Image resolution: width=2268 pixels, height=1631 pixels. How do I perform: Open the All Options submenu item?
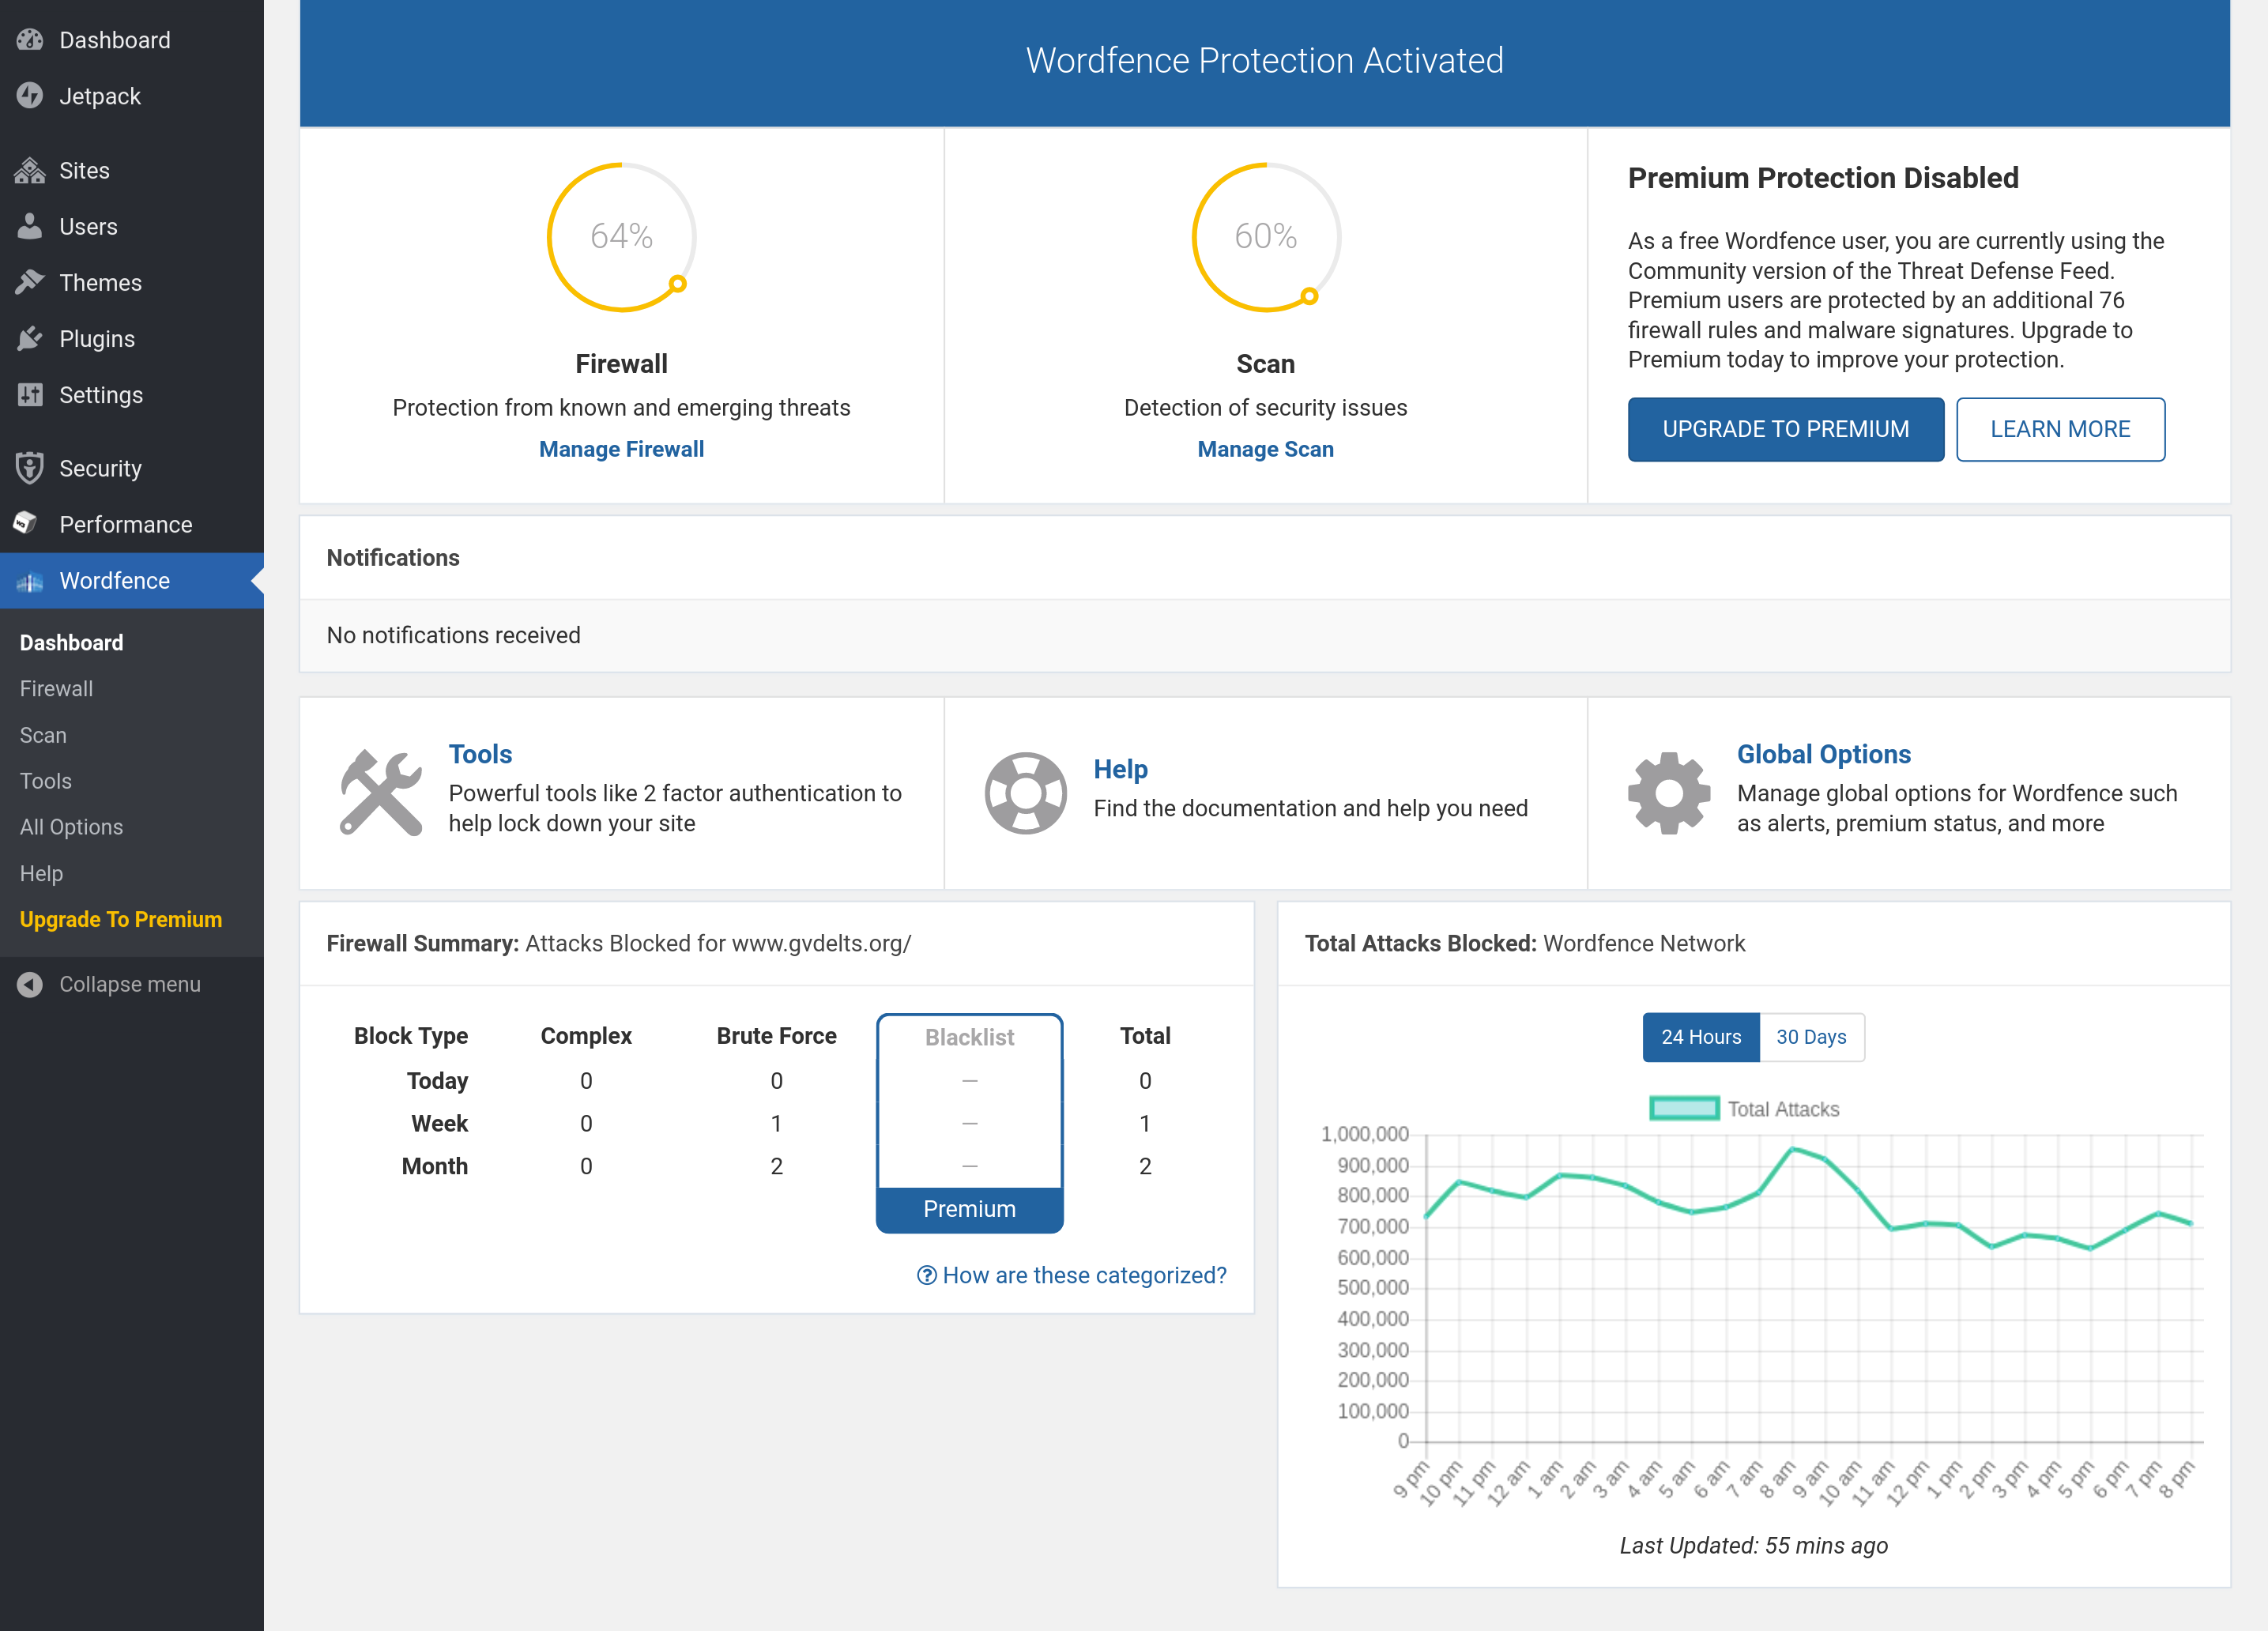click(71, 826)
